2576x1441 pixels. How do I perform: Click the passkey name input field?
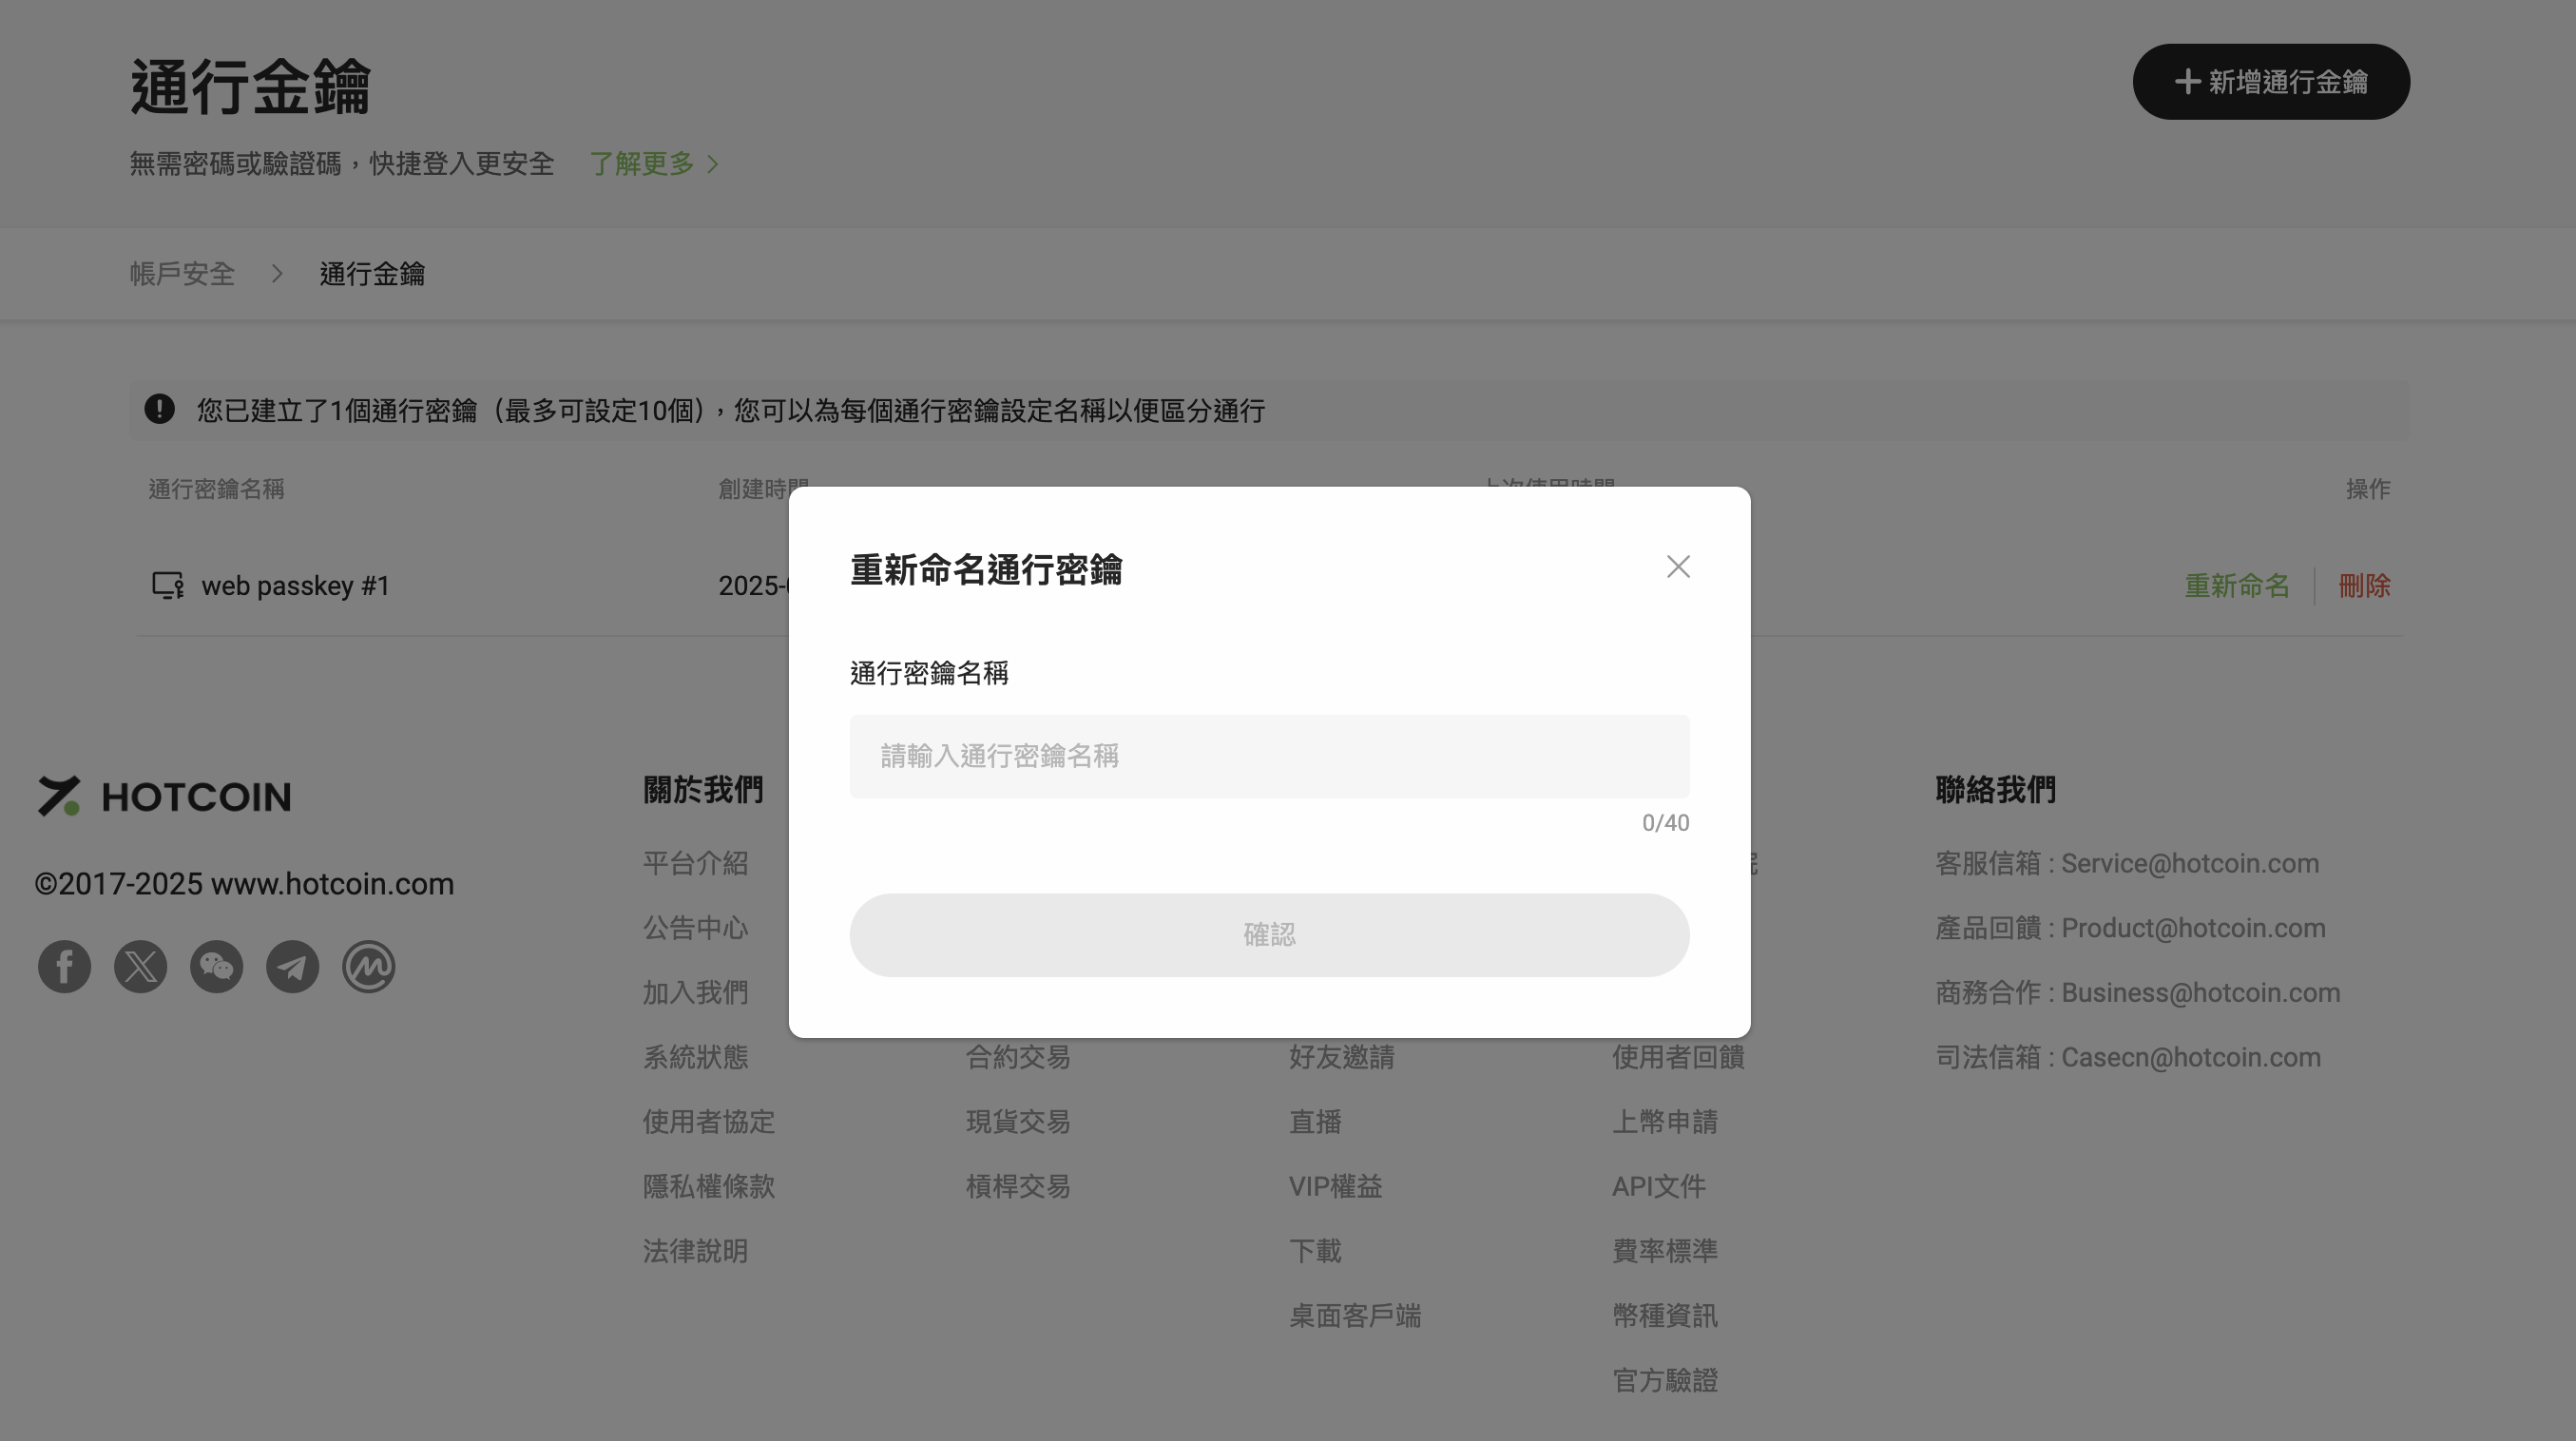1269,756
